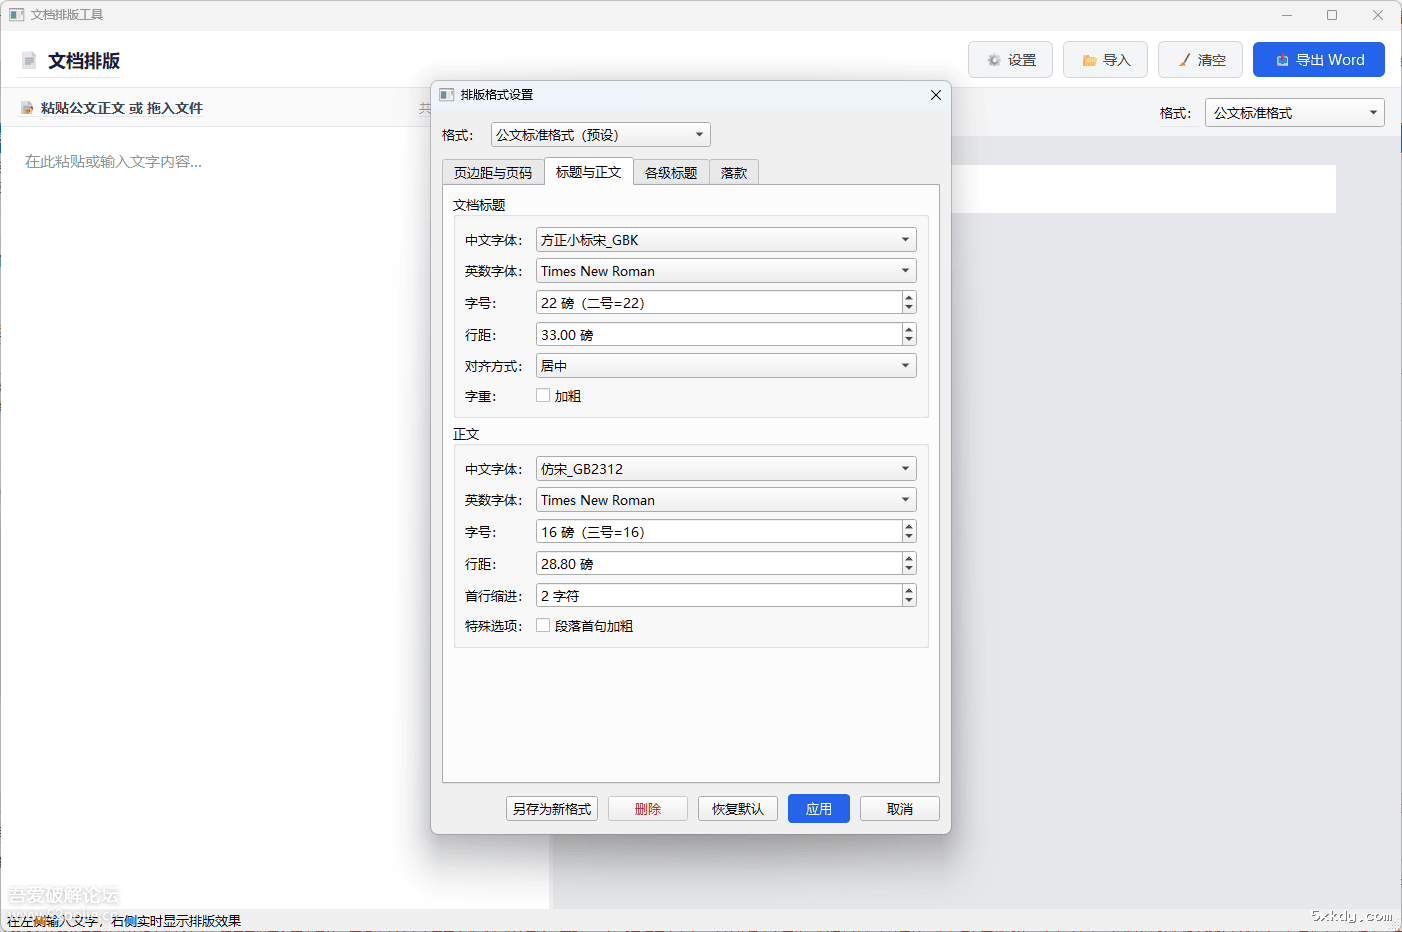Image resolution: width=1402 pixels, height=932 pixels.
Task: Expand the body 英数字体 dropdown
Action: click(726, 500)
